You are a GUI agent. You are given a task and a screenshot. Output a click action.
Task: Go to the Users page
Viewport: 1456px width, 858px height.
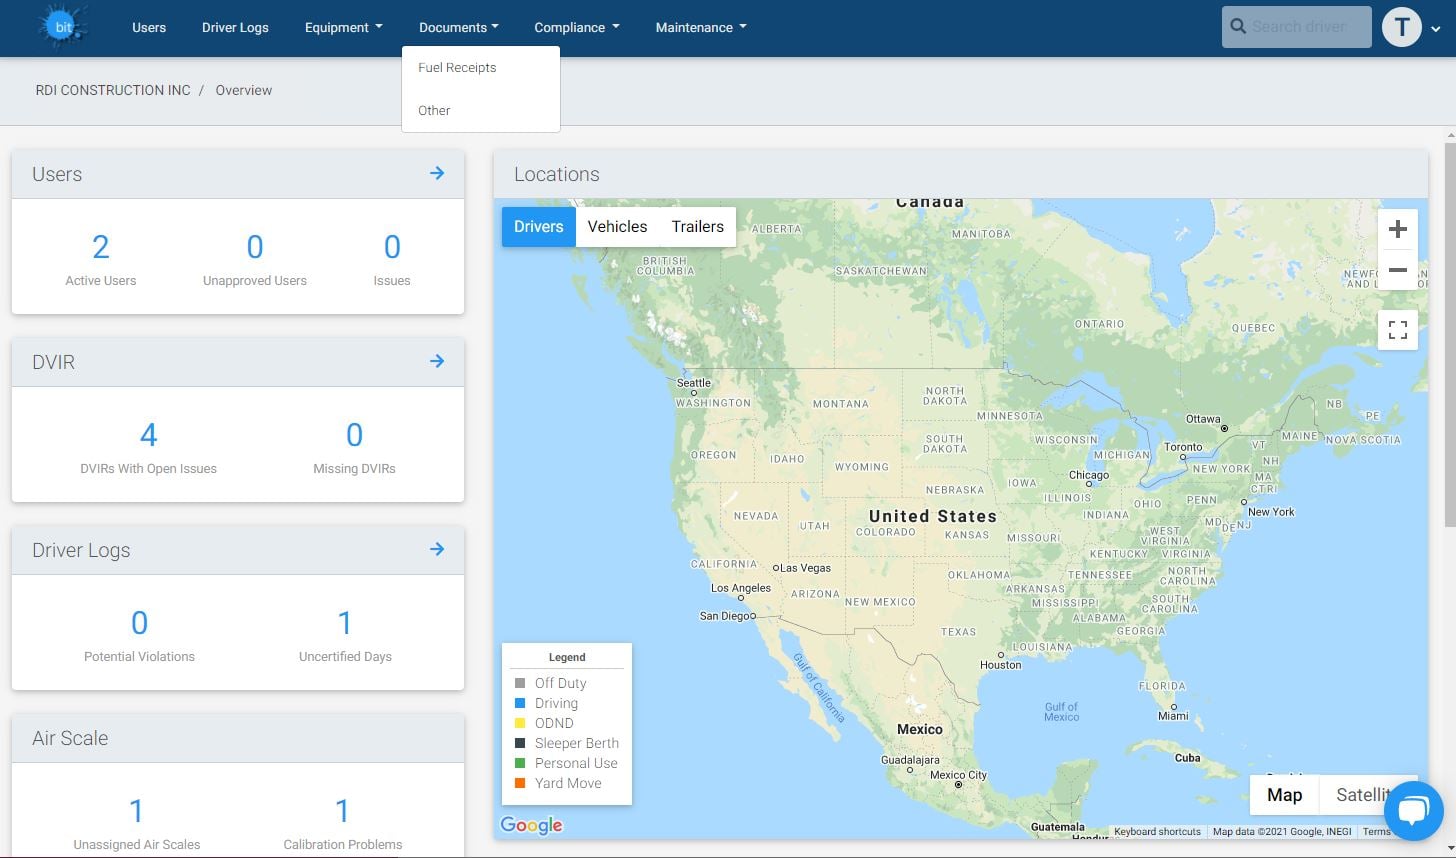(149, 27)
